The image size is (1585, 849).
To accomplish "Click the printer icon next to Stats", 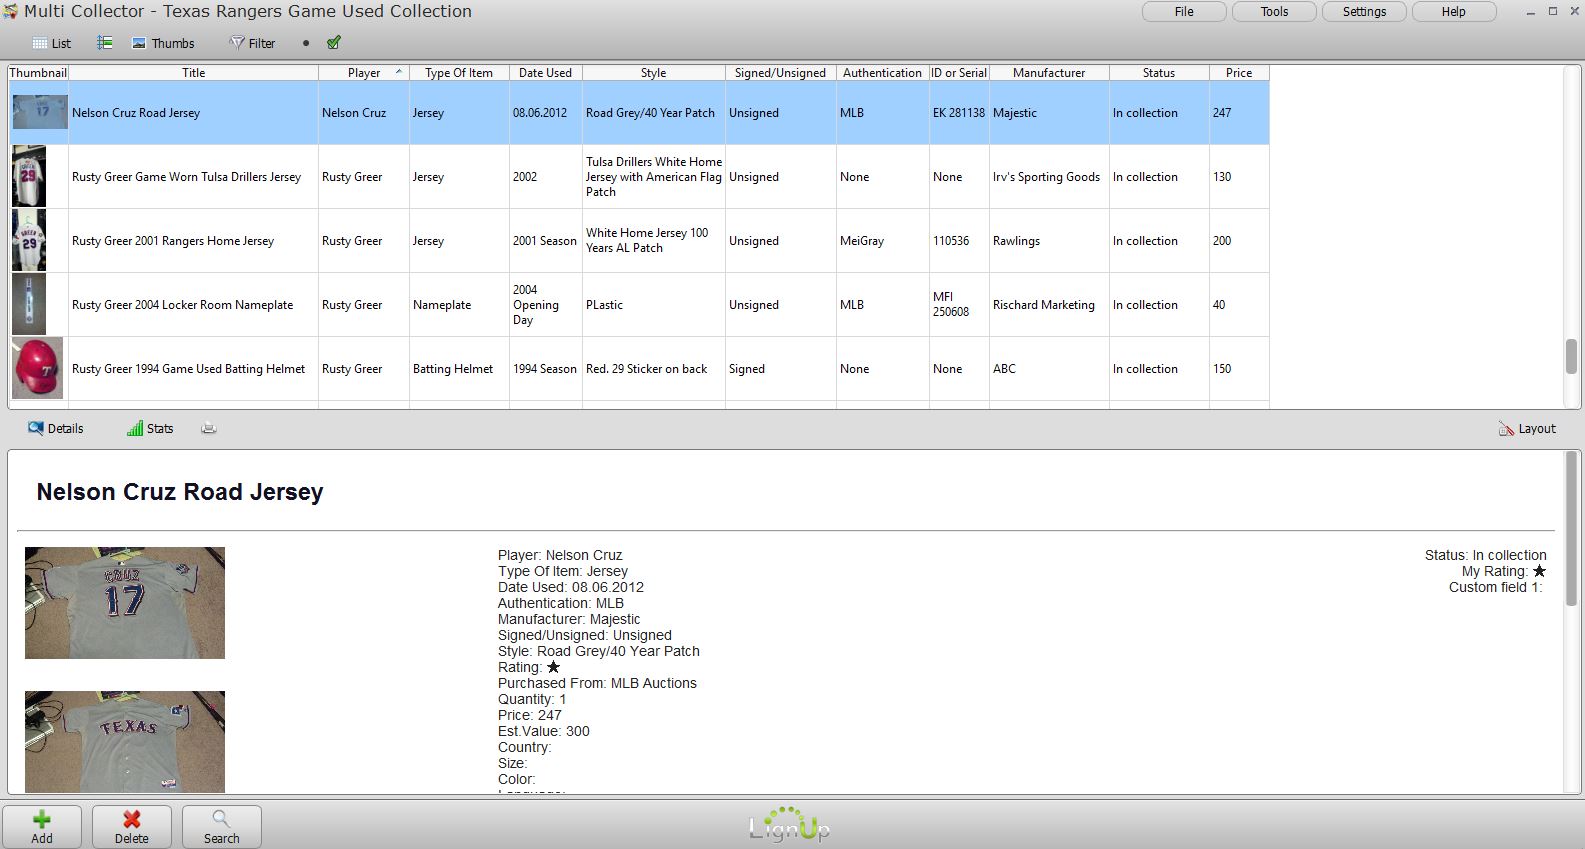I will click(x=209, y=428).
